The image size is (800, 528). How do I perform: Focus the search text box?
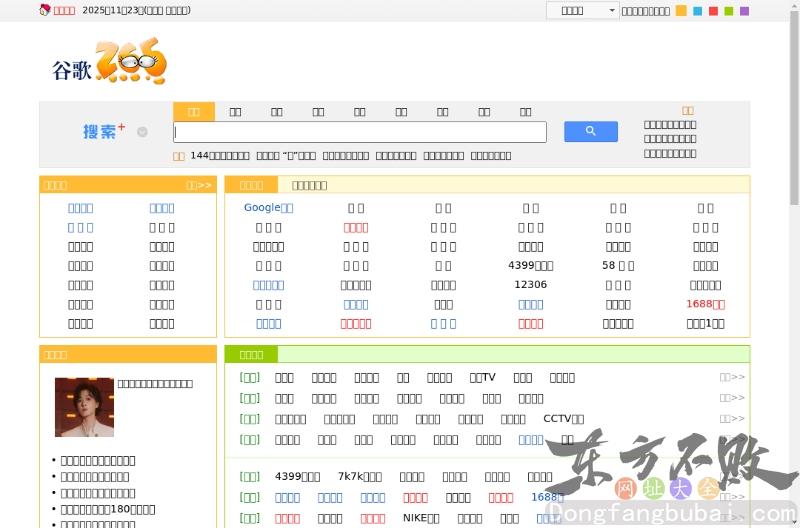pos(360,132)
